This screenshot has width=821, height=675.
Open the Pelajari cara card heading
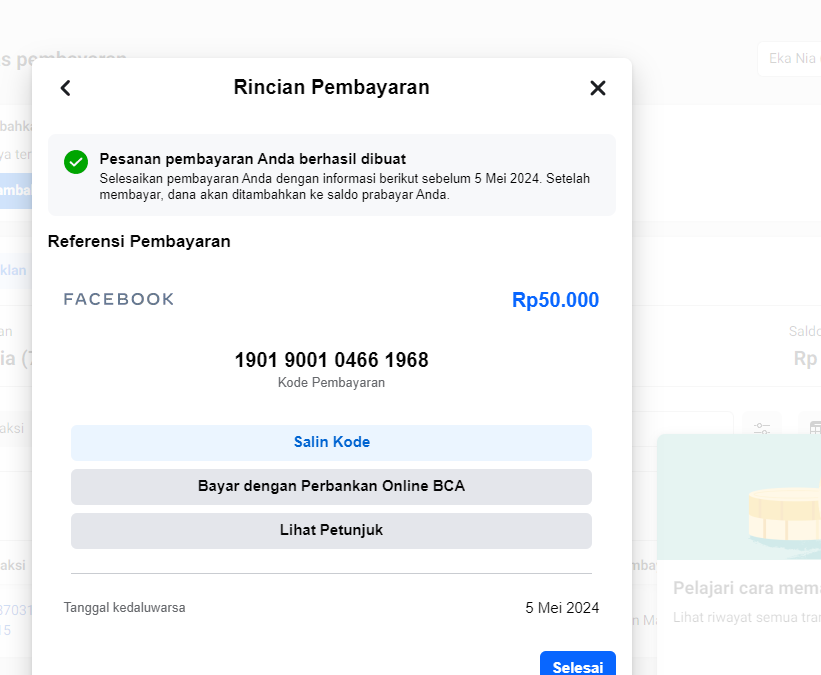(x=746, y=588)
